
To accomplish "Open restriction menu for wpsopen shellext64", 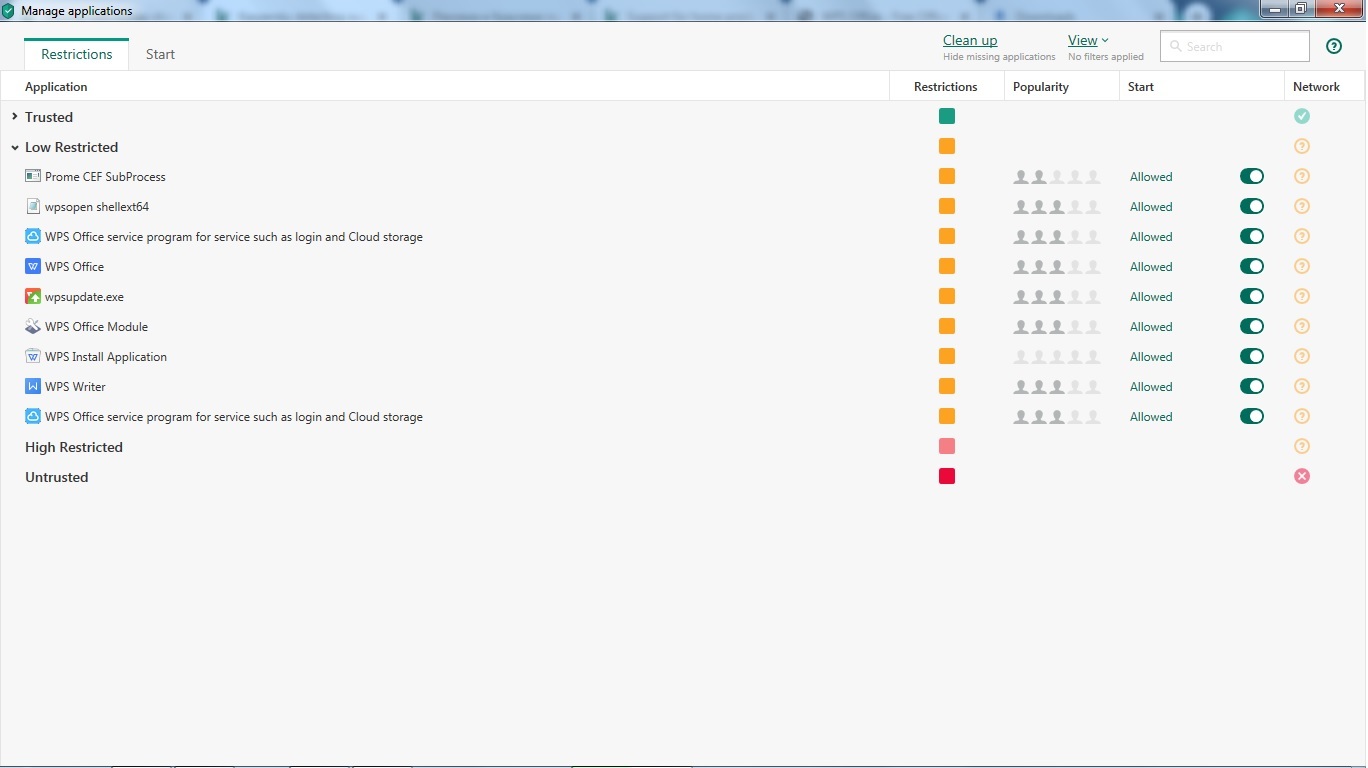I will [x=947, y=206].
